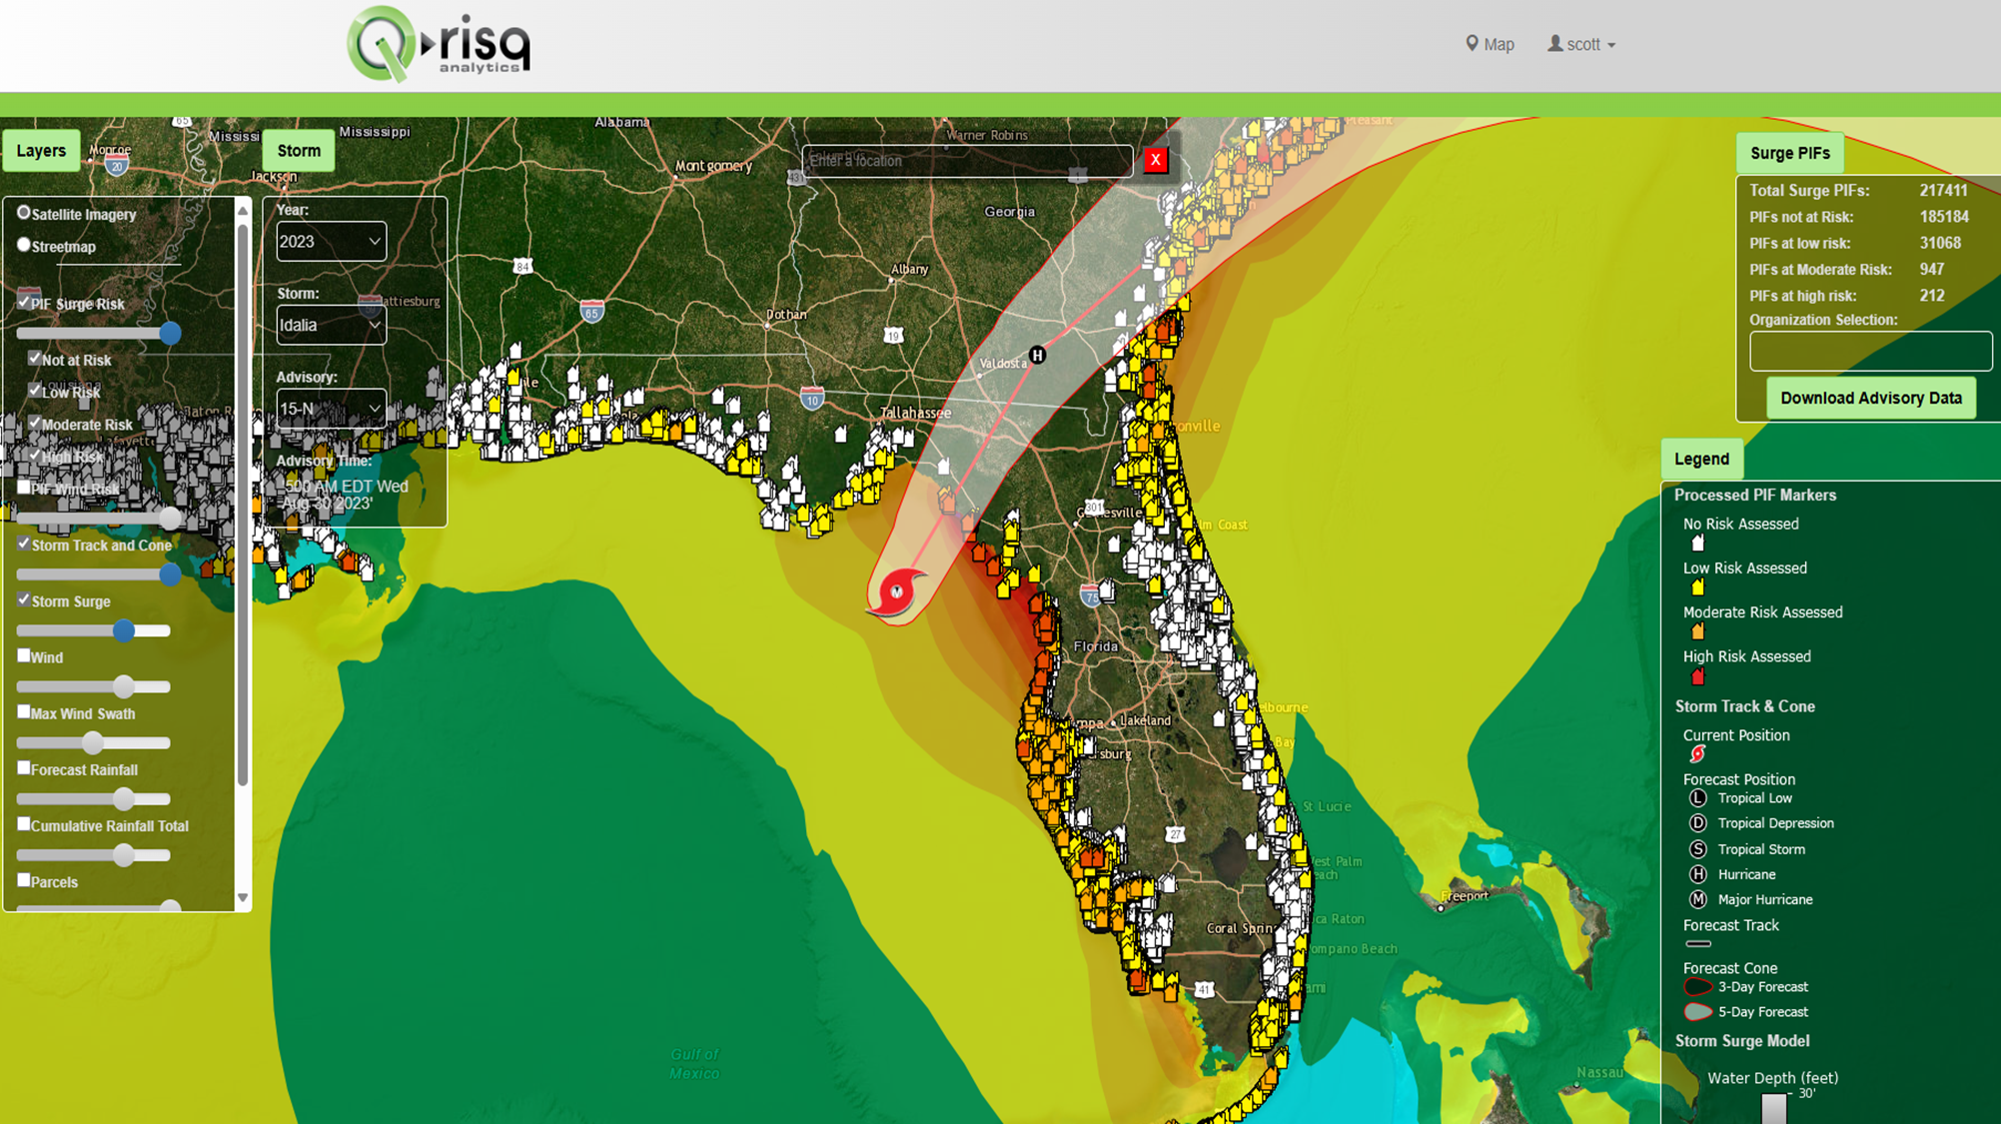Click the PIFs at high risk value 212
2001x1124 pixels.
coord(1932,296)
